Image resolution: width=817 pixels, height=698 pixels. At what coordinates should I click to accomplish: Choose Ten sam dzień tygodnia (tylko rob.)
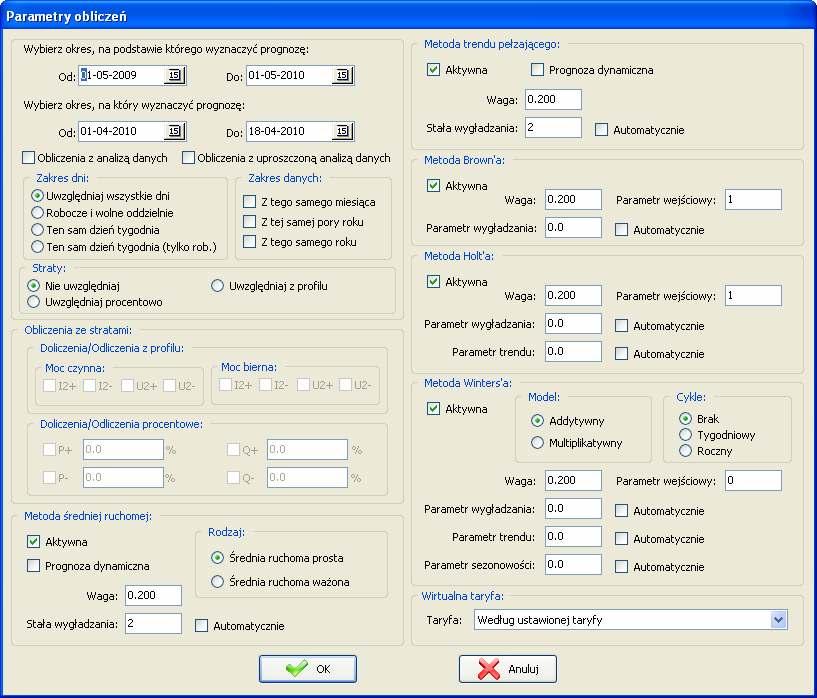pos(37,246)
